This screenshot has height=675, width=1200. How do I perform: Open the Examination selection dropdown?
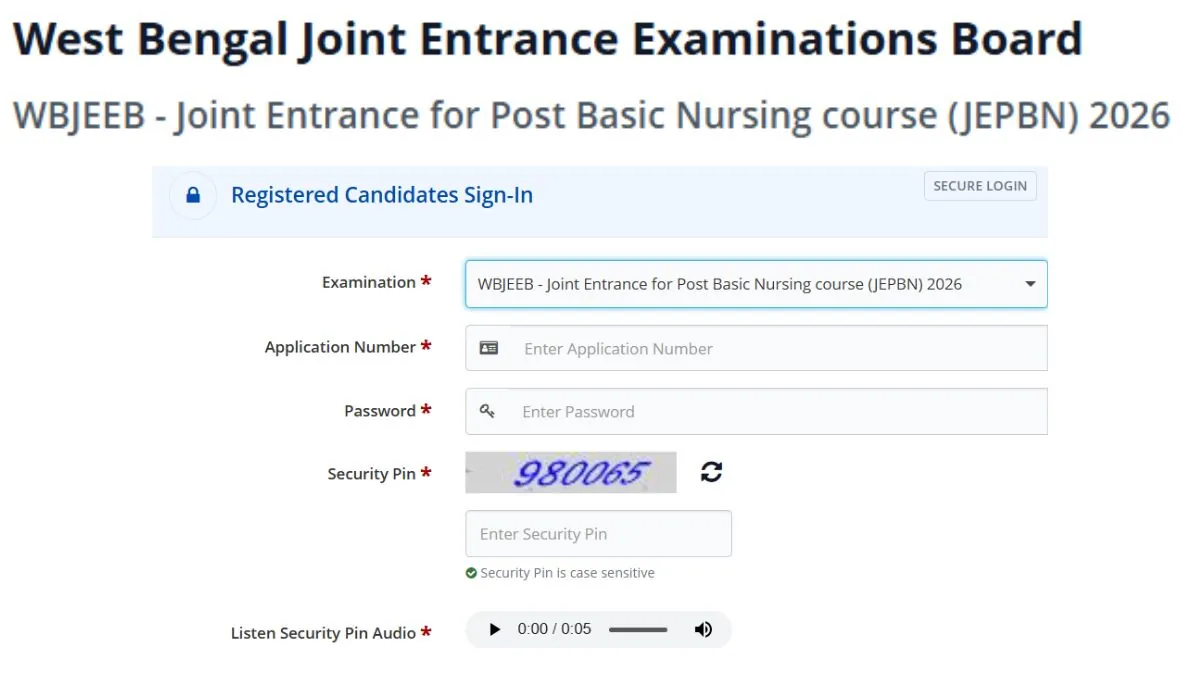coord(755,284)
